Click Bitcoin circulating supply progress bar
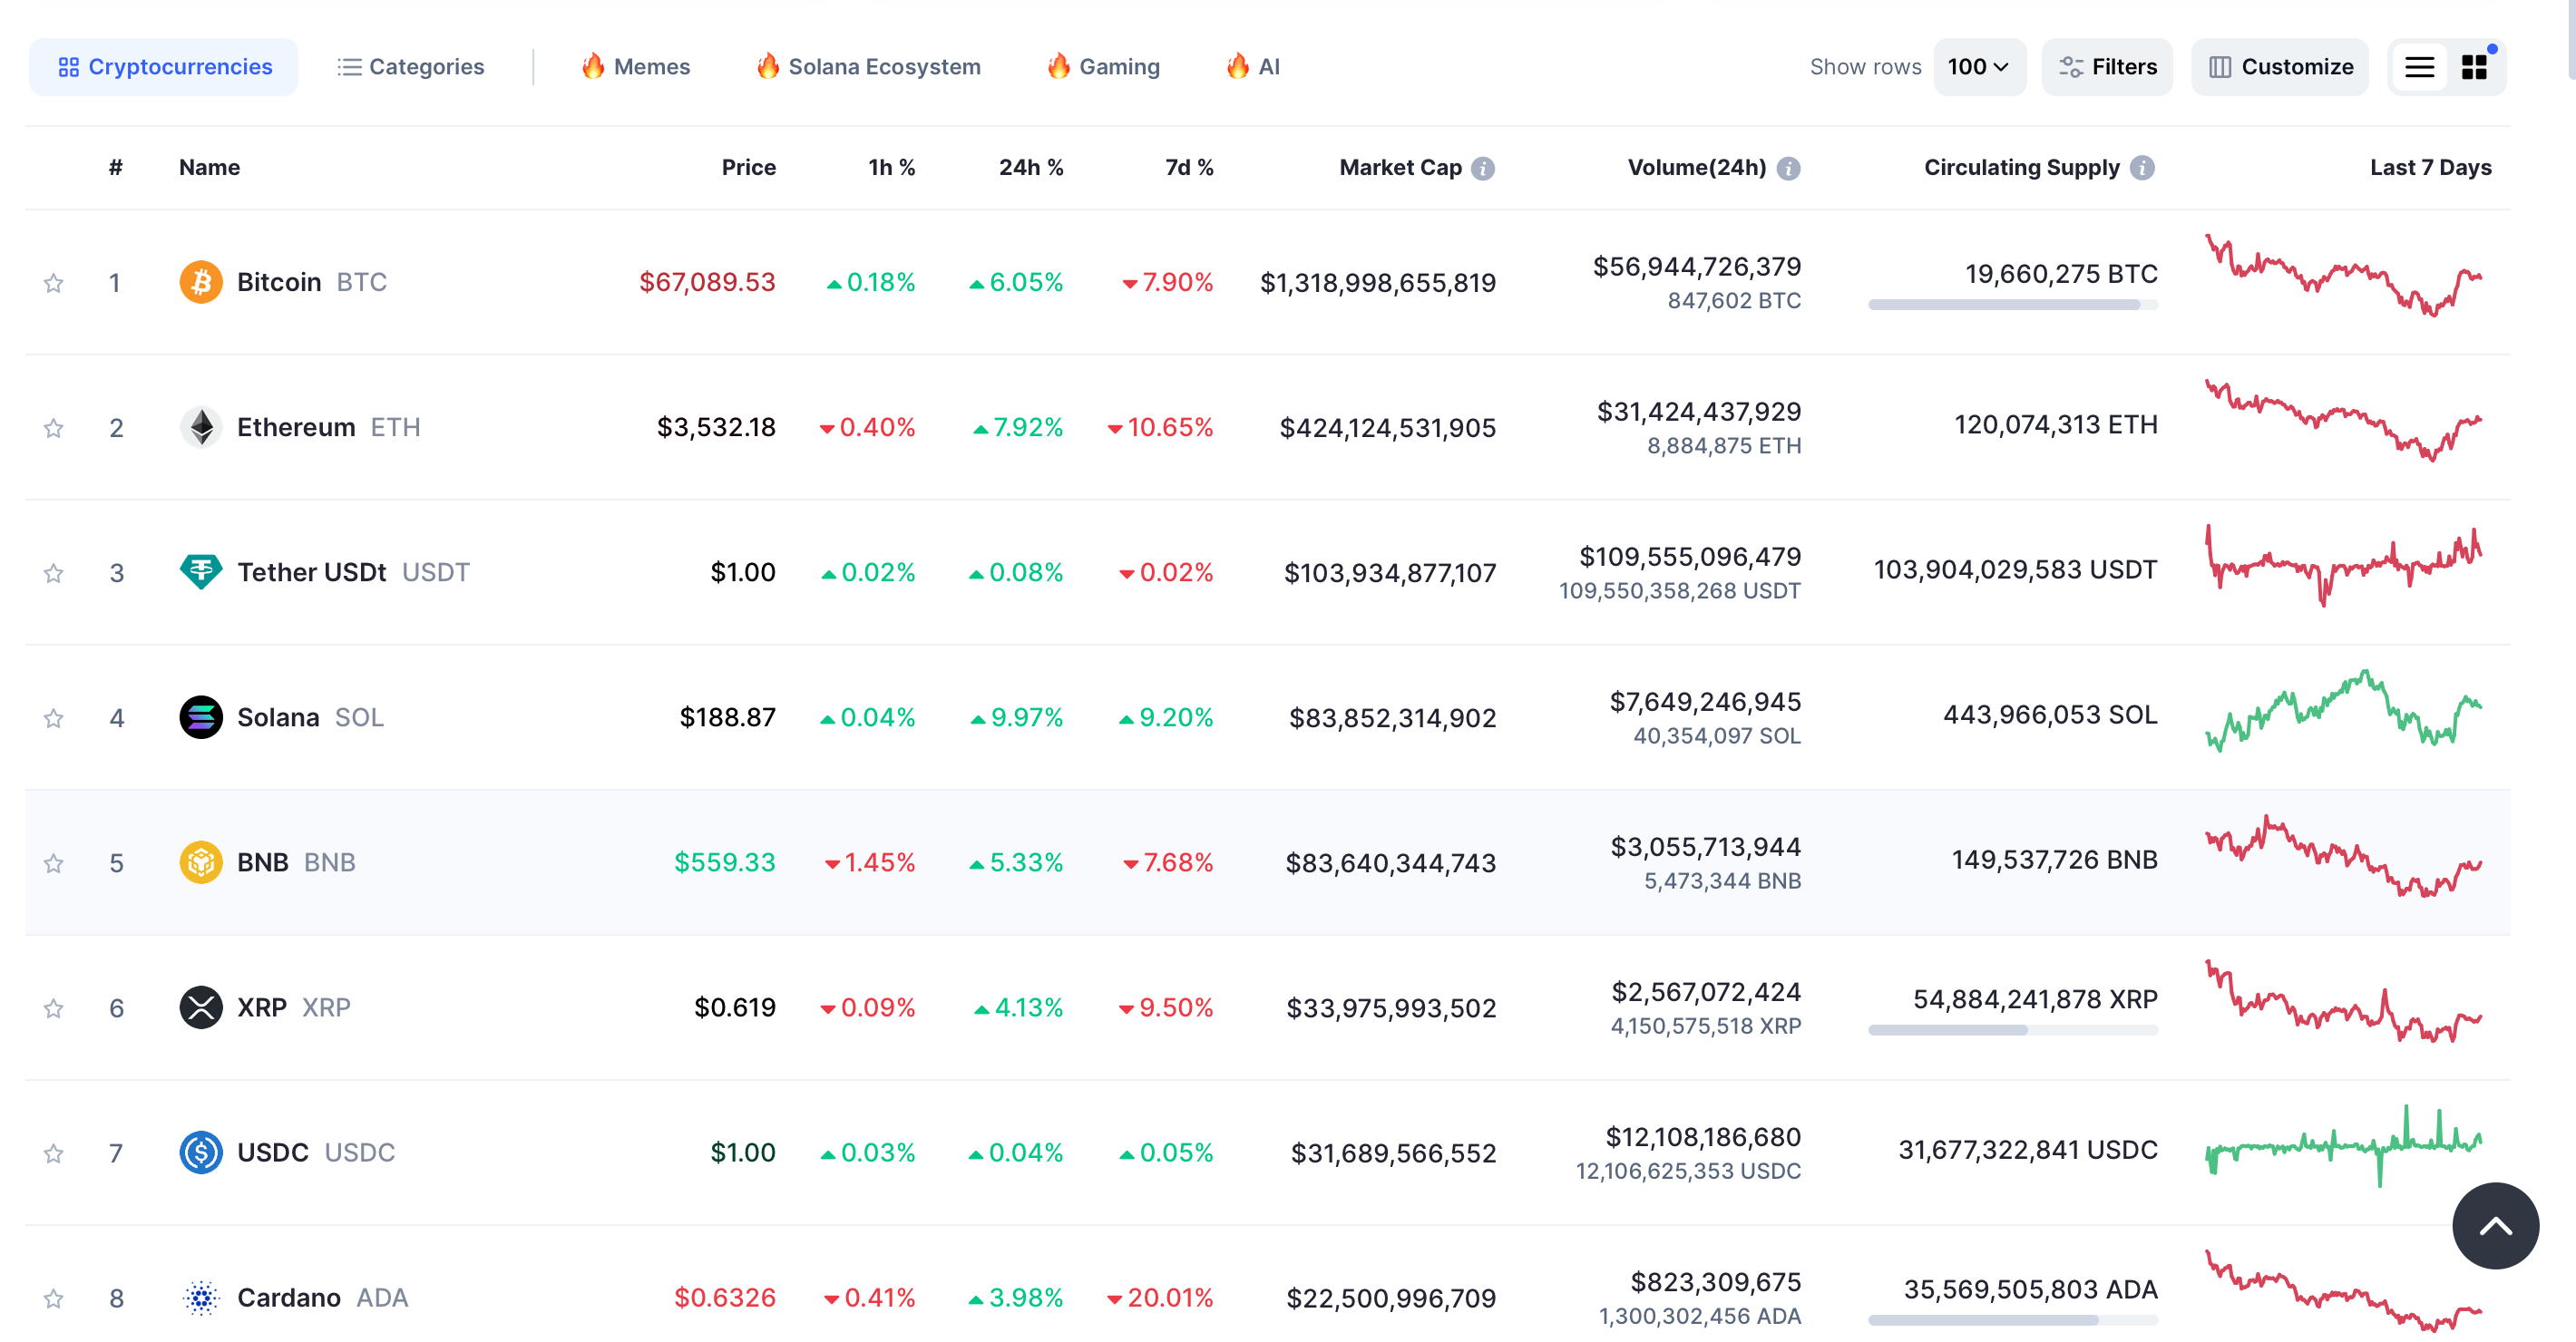Viewport: 2576px width, 1342px height. tap(2013, 304)
